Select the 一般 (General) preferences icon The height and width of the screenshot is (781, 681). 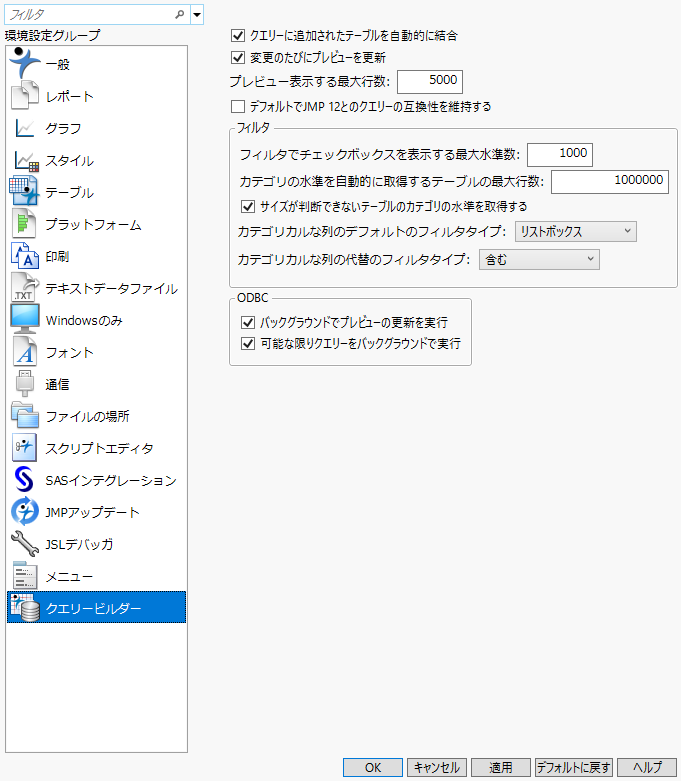pos(24,64)
